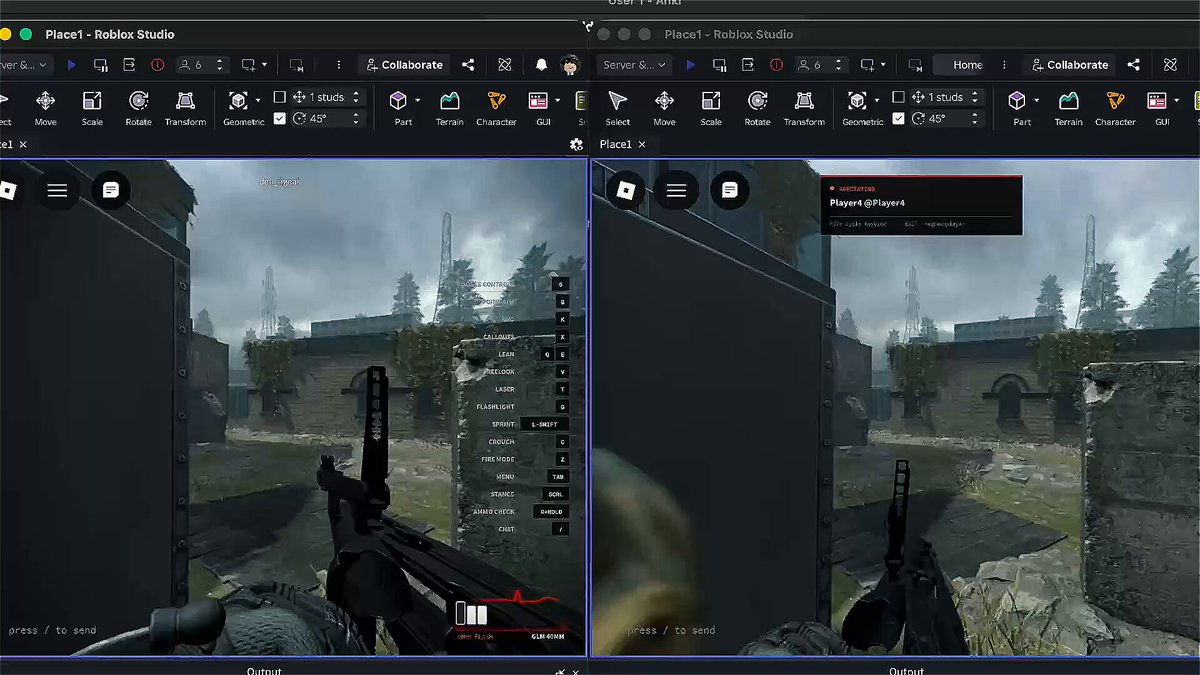Open the Home tab in right Studio window
The height and width of the screenshot is (675, 1200).
967,65
